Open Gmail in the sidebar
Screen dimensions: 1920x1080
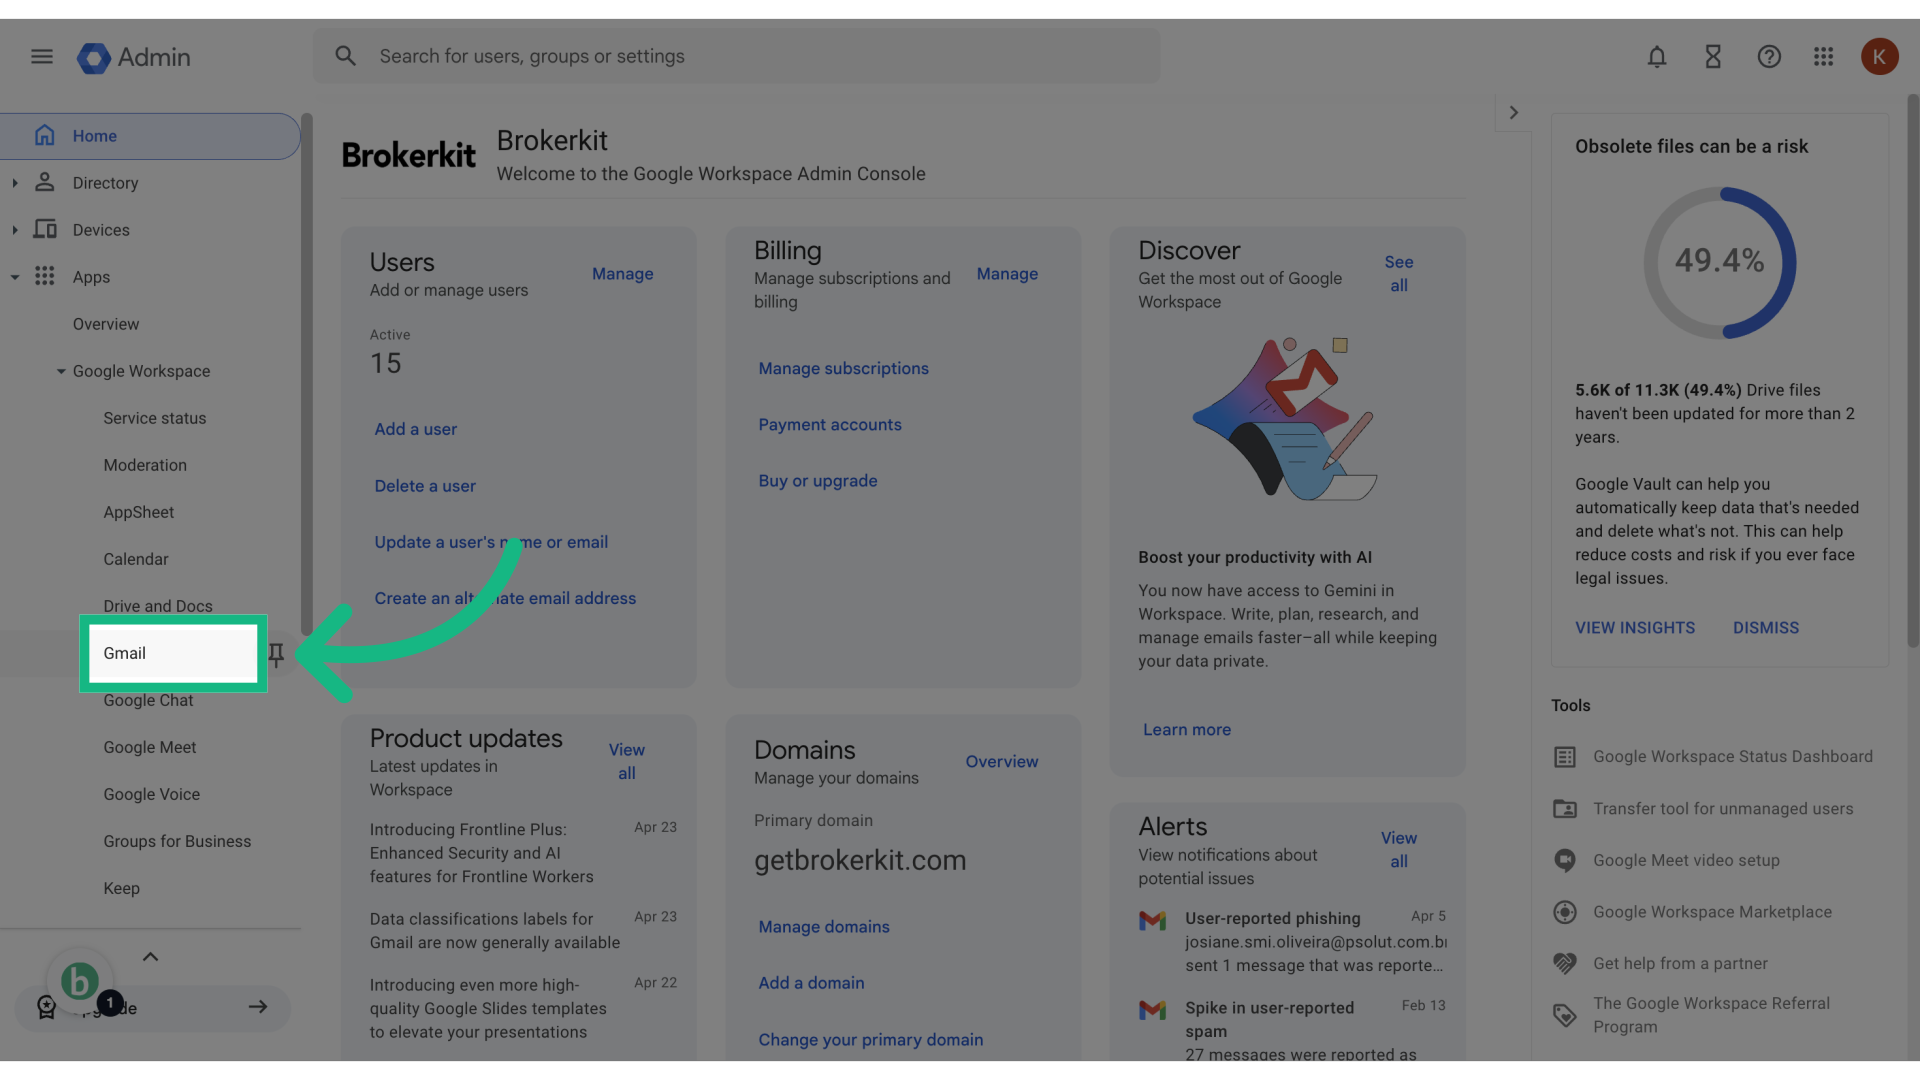click(x=173, y=653)
